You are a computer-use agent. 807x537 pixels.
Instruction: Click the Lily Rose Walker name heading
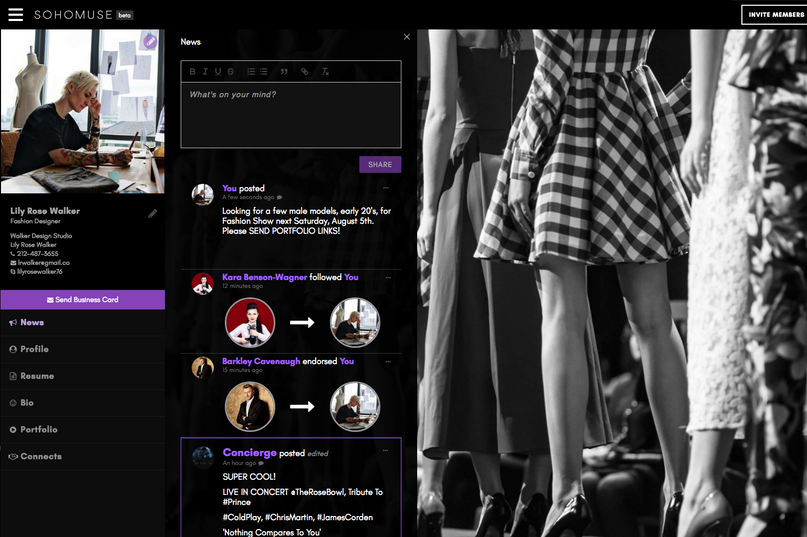pyautogui.click(x=45, y=211)
